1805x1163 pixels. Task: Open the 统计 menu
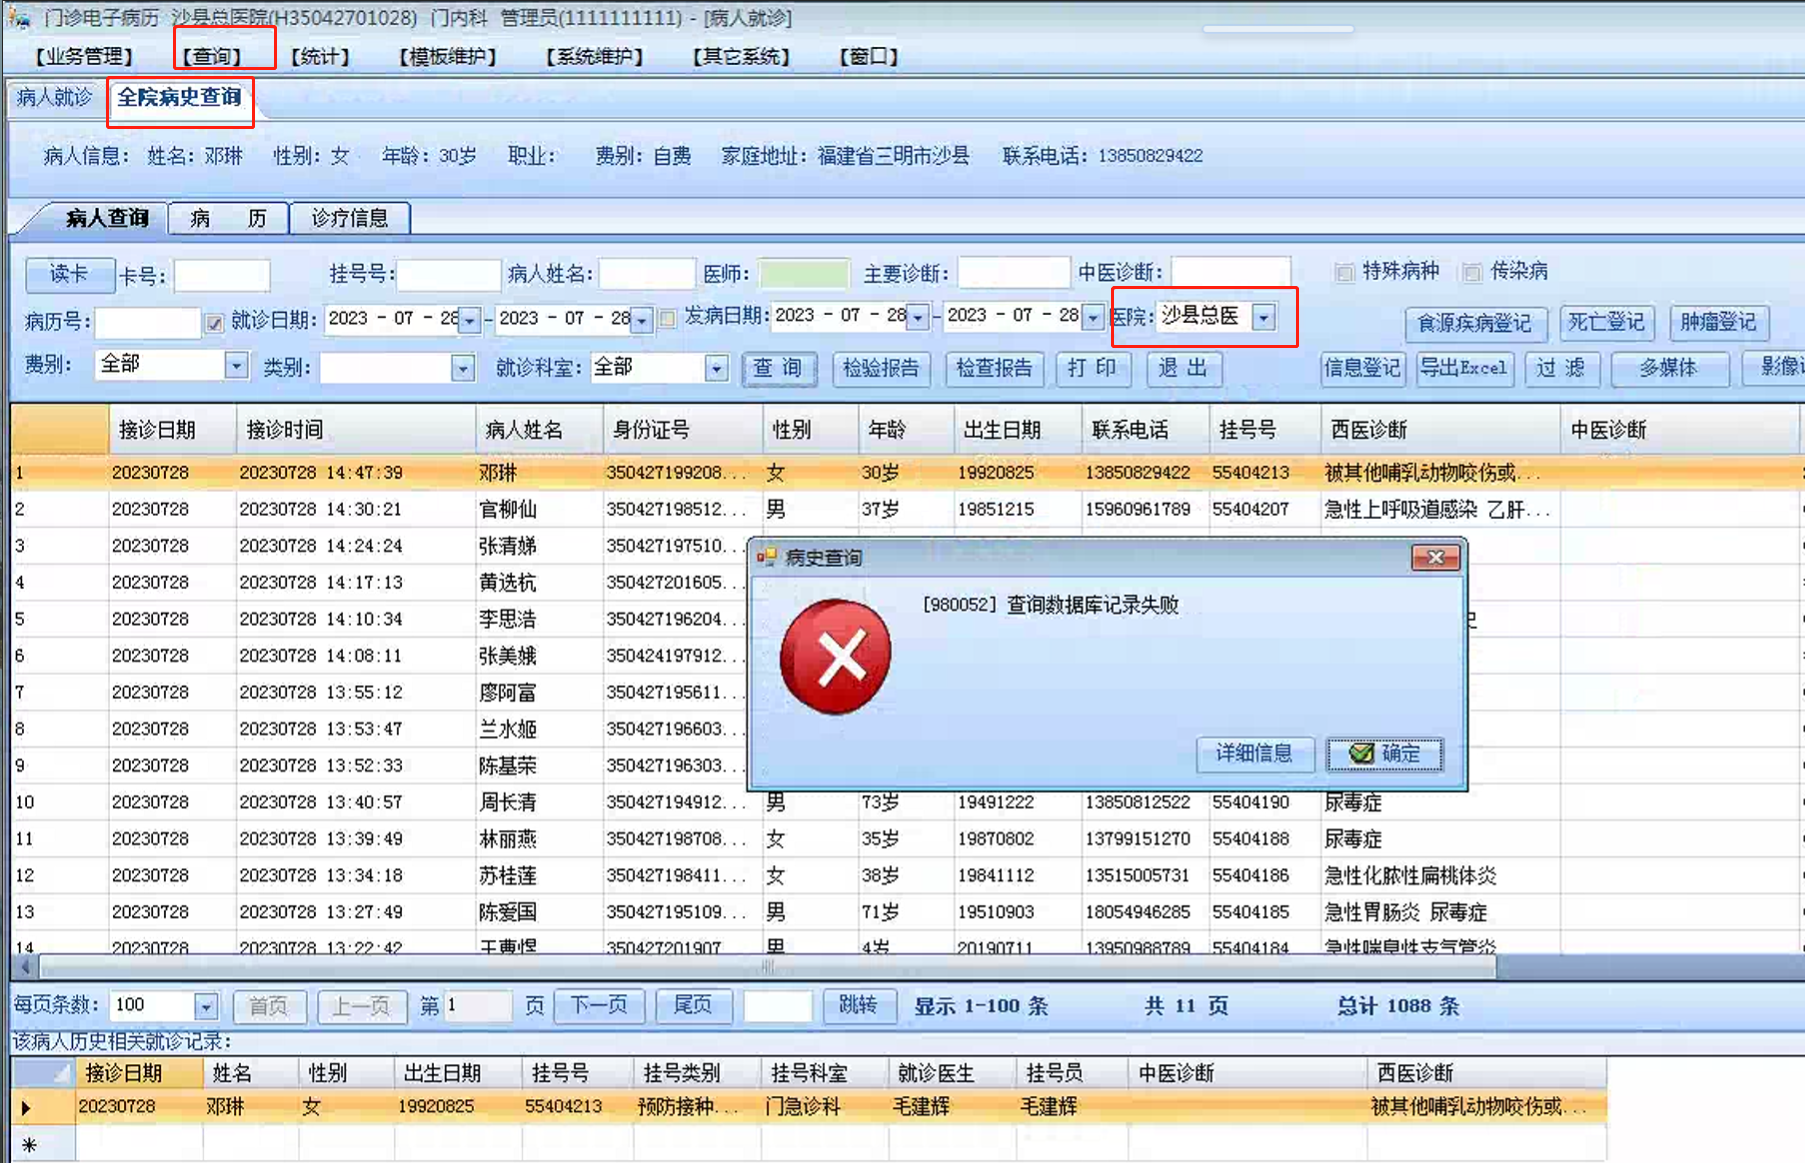(320, 57)
